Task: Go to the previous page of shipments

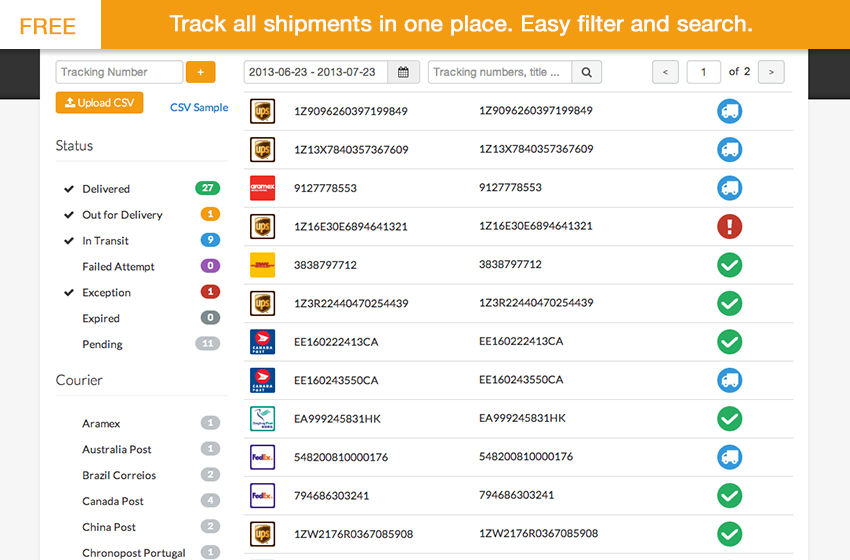Action: 665,72
